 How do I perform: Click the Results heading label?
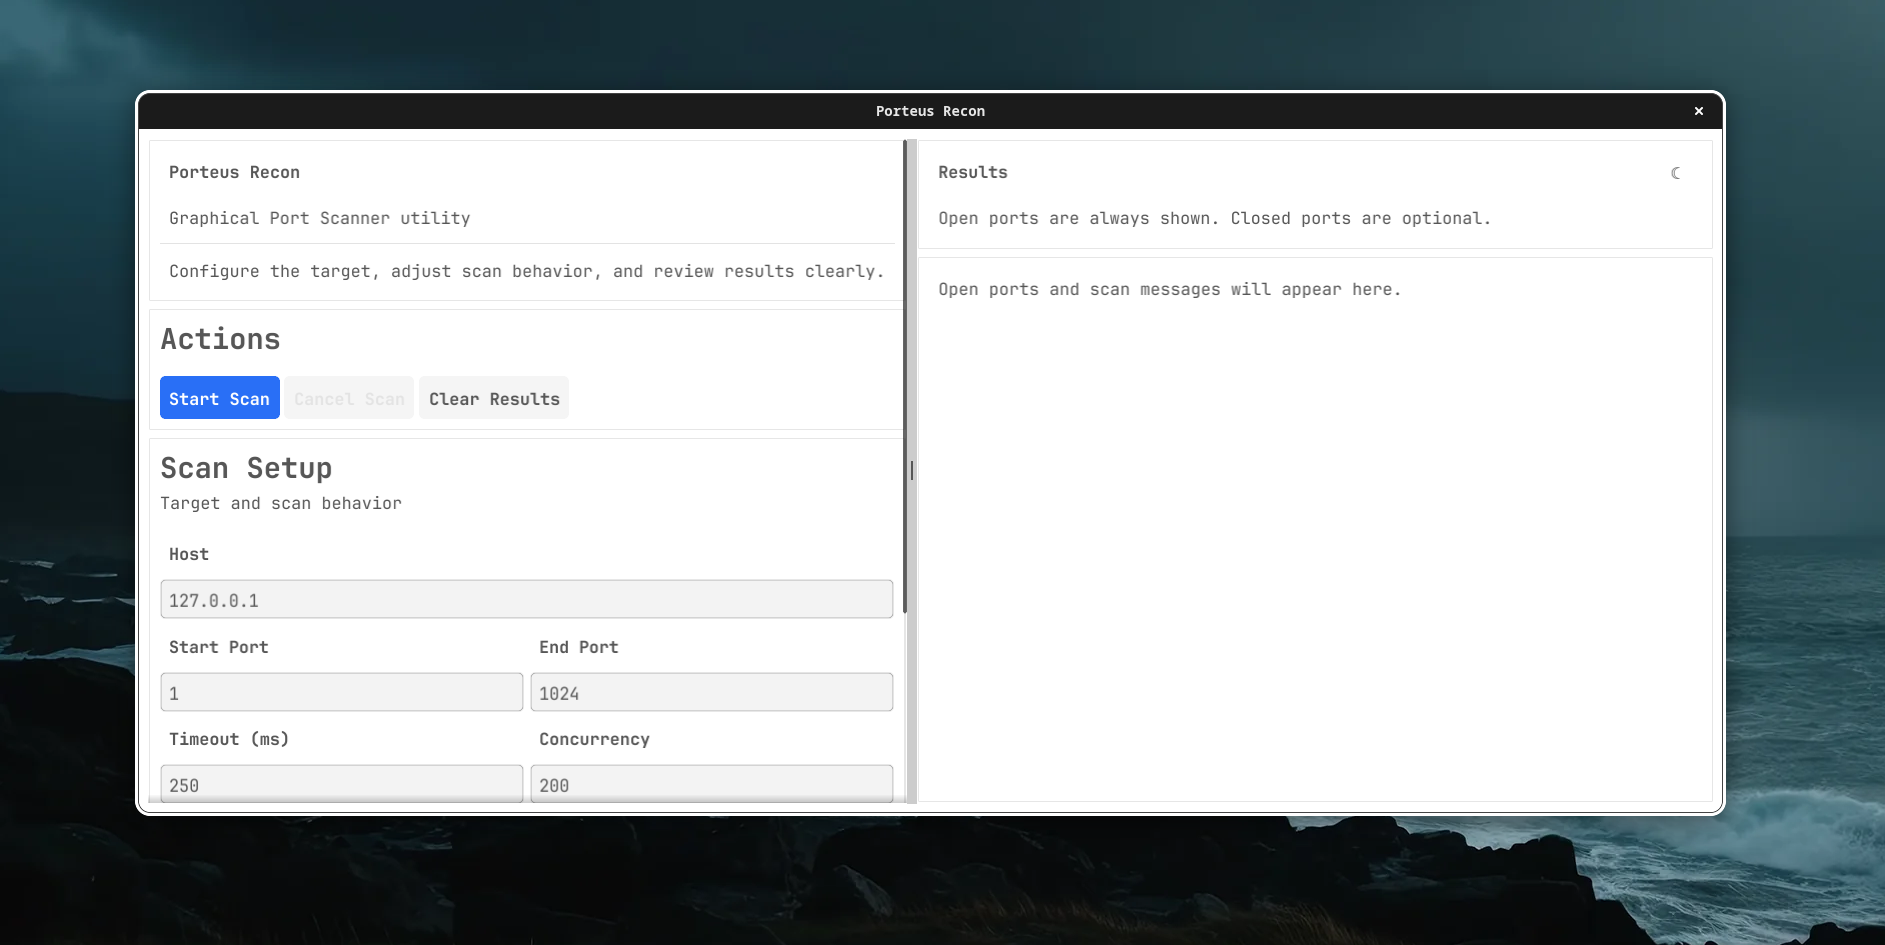click(972, 172)
